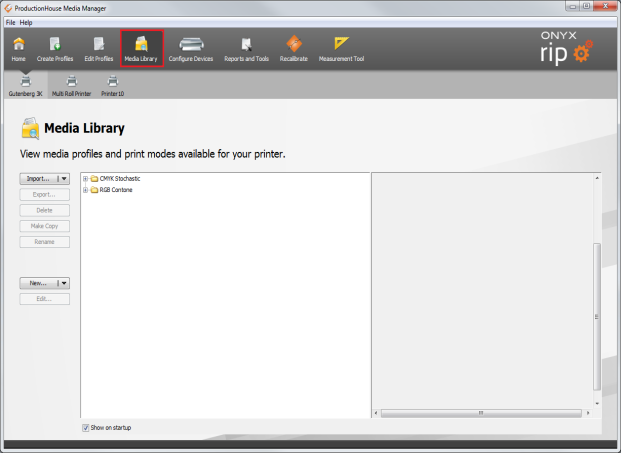621x453 pixels.
Task: Click the scroll down arrow in details pane
Action: click(x=597, y=404)
